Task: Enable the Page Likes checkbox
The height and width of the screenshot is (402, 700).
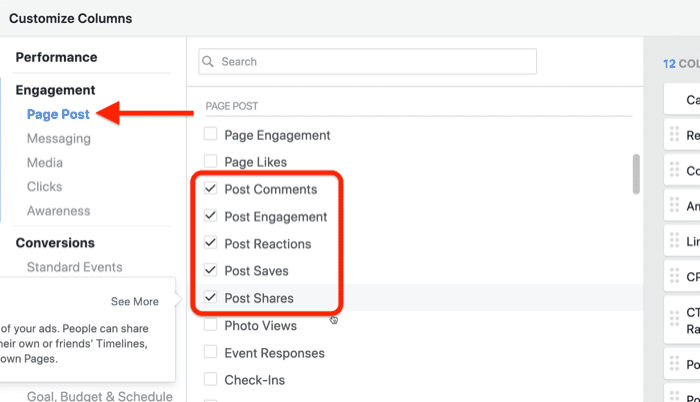Action: 210,162
